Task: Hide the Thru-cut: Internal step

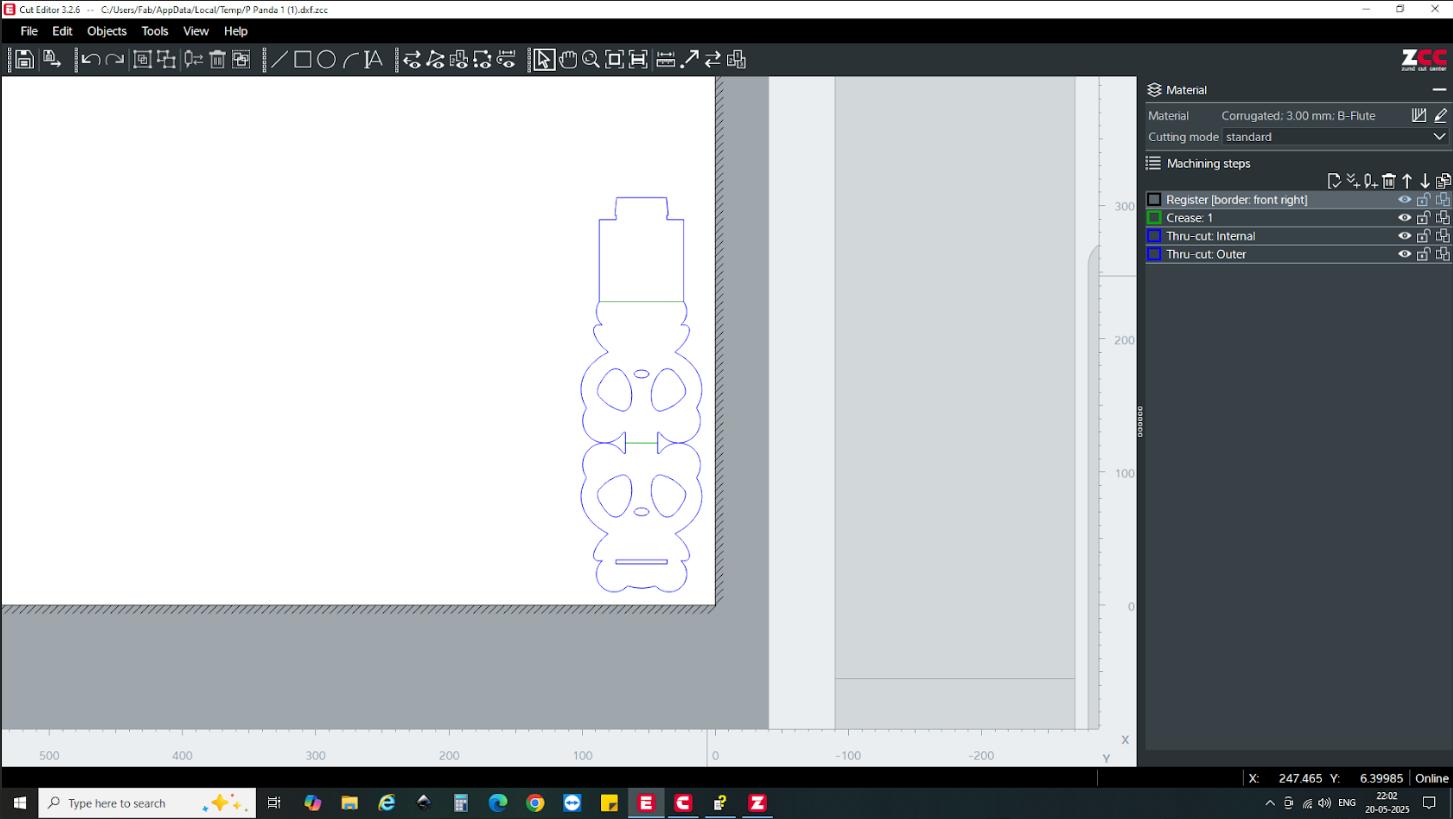Action: pos(1404,236)
